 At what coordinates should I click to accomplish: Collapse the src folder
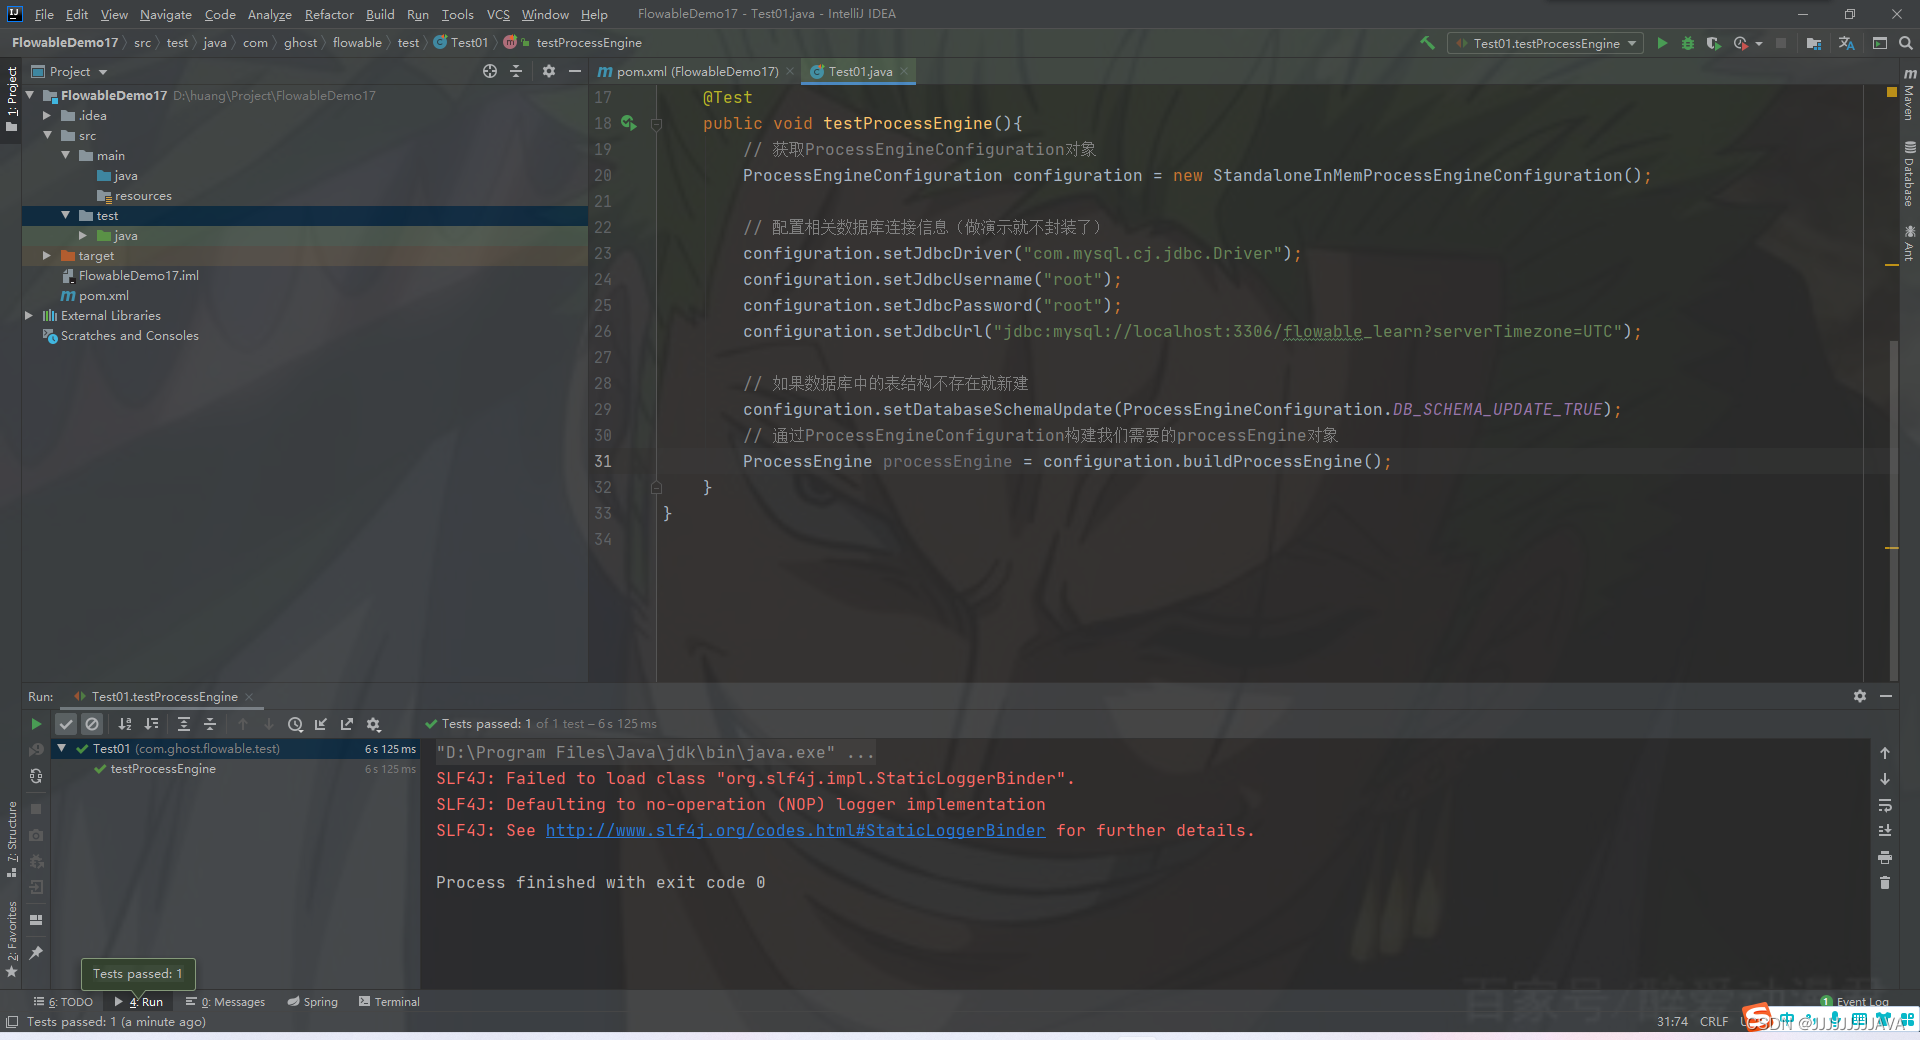47,135
